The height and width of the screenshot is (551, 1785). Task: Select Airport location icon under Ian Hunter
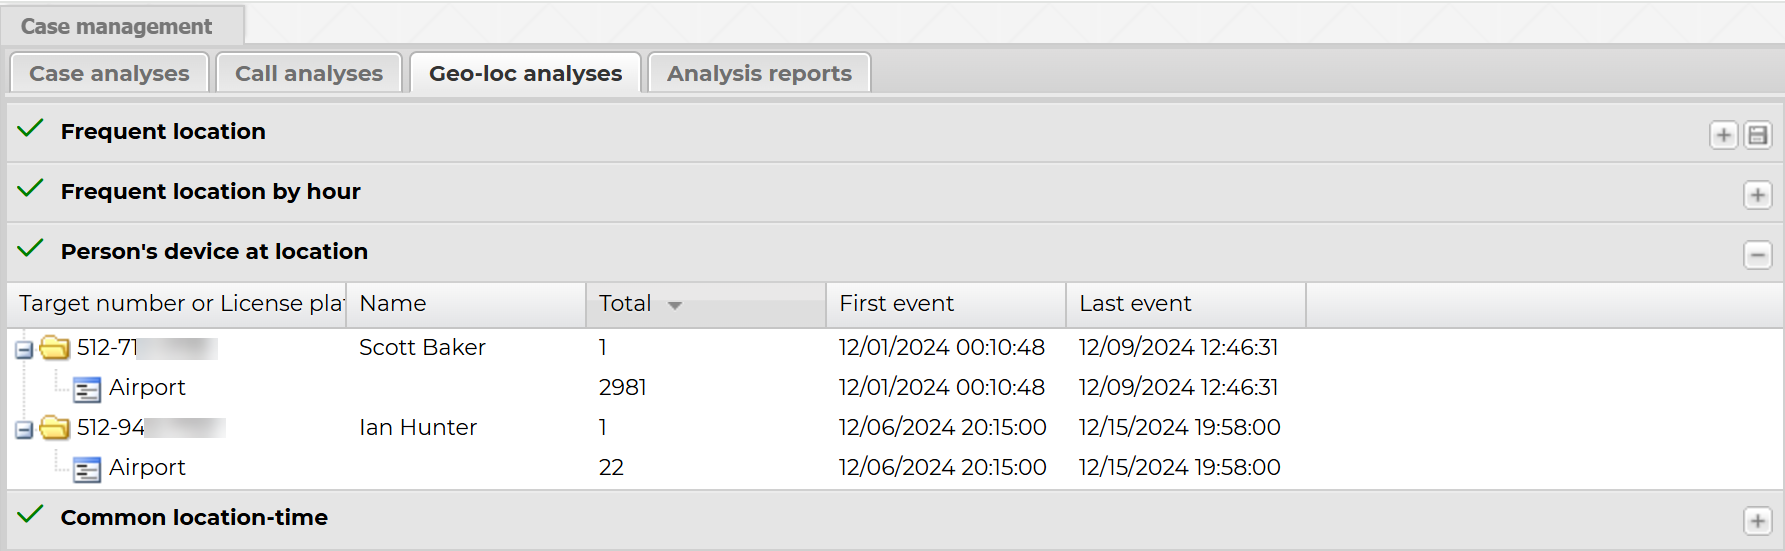[x=87, y=469]
